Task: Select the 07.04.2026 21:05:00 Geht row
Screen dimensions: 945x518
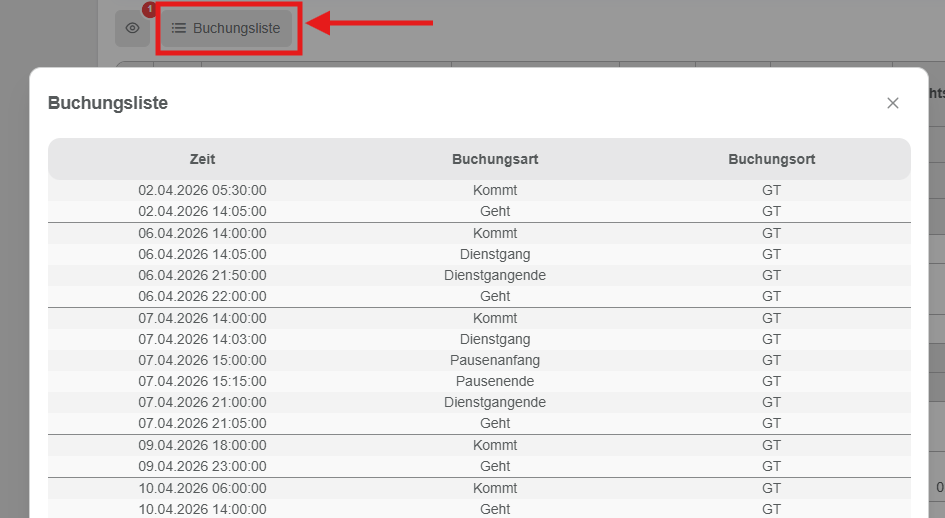Action: pos(479,423)
